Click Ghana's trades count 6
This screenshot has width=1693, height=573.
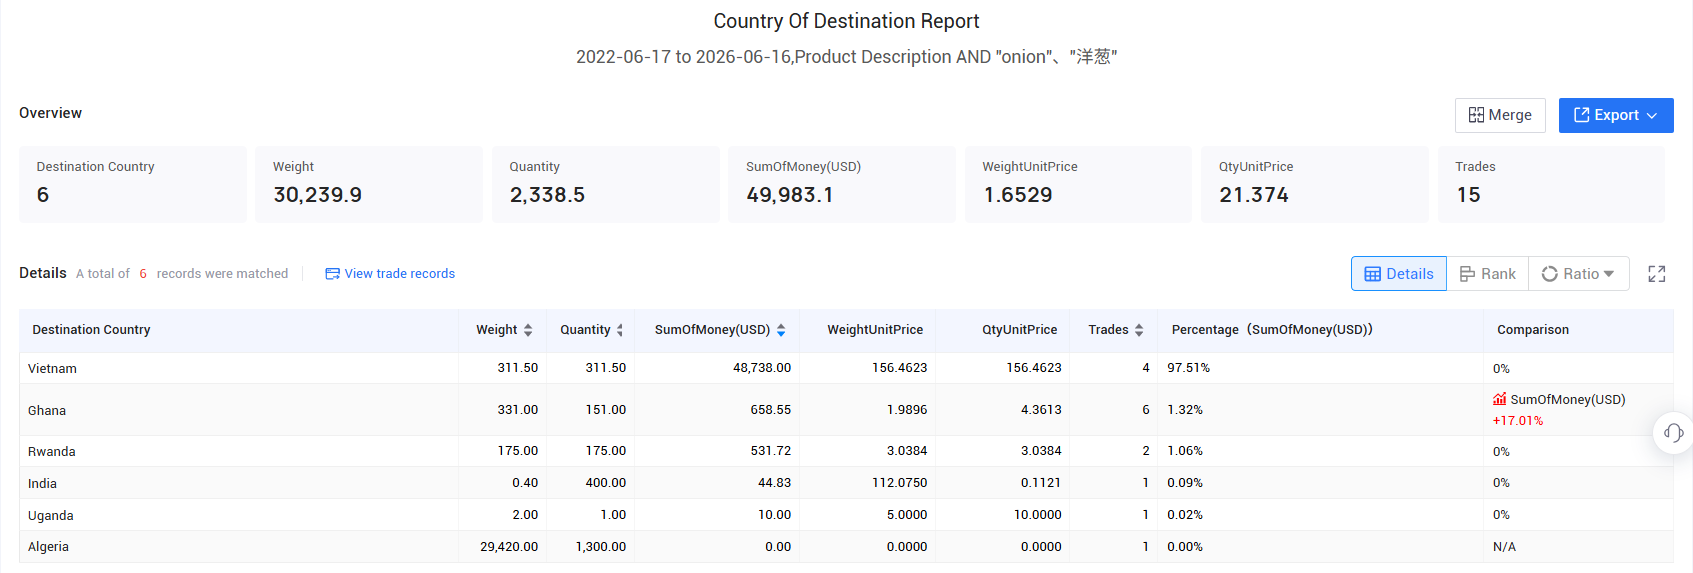point(1146,410)
